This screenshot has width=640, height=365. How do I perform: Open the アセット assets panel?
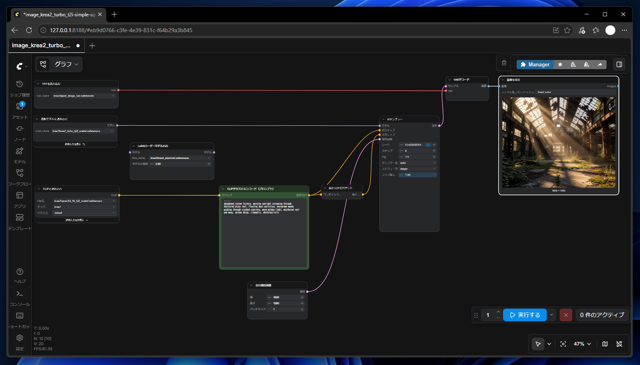tap(20, 110)
